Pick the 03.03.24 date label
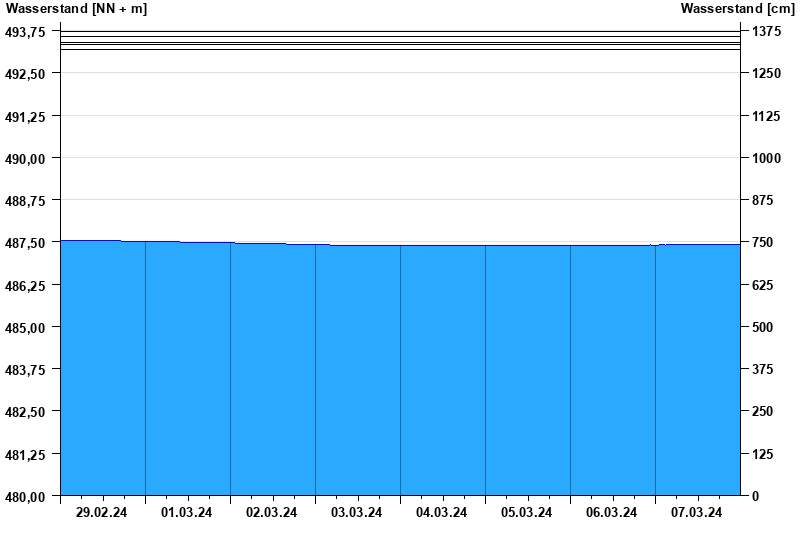 (x=357, y=513)
